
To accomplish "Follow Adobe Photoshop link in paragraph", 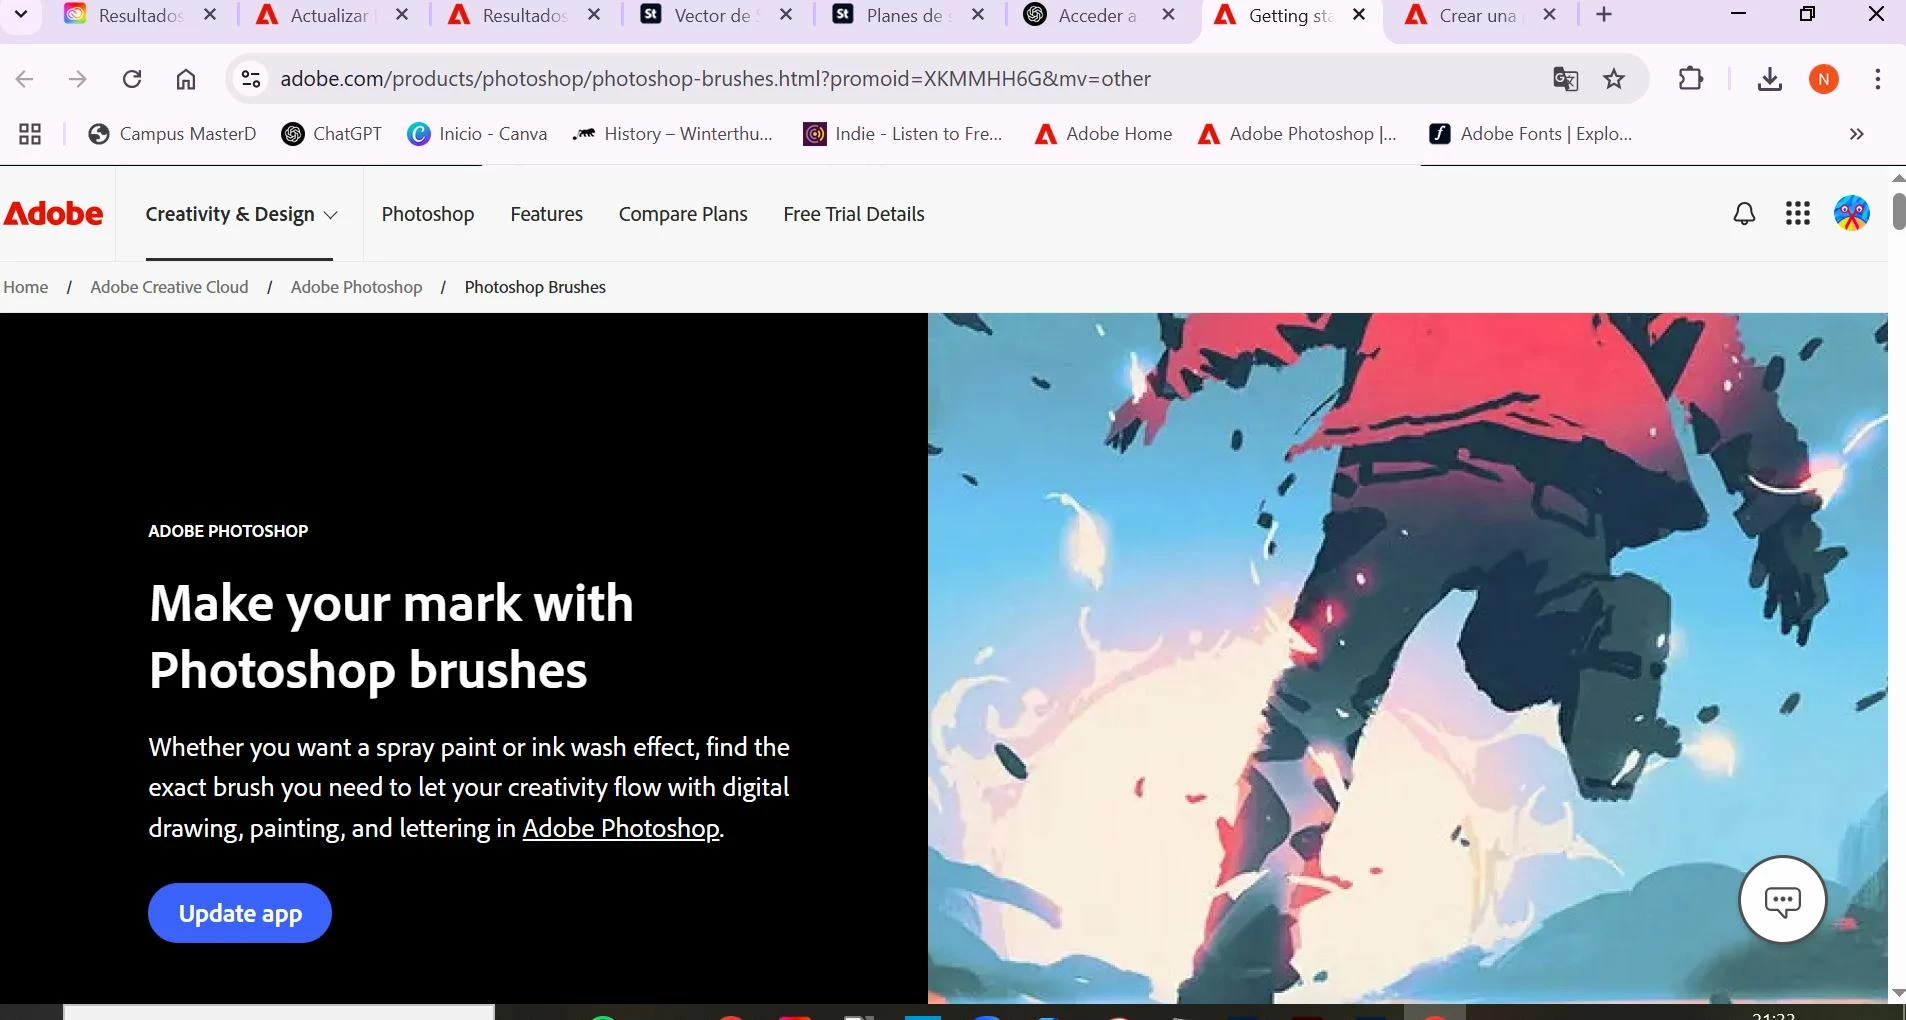I will (621, 829).
